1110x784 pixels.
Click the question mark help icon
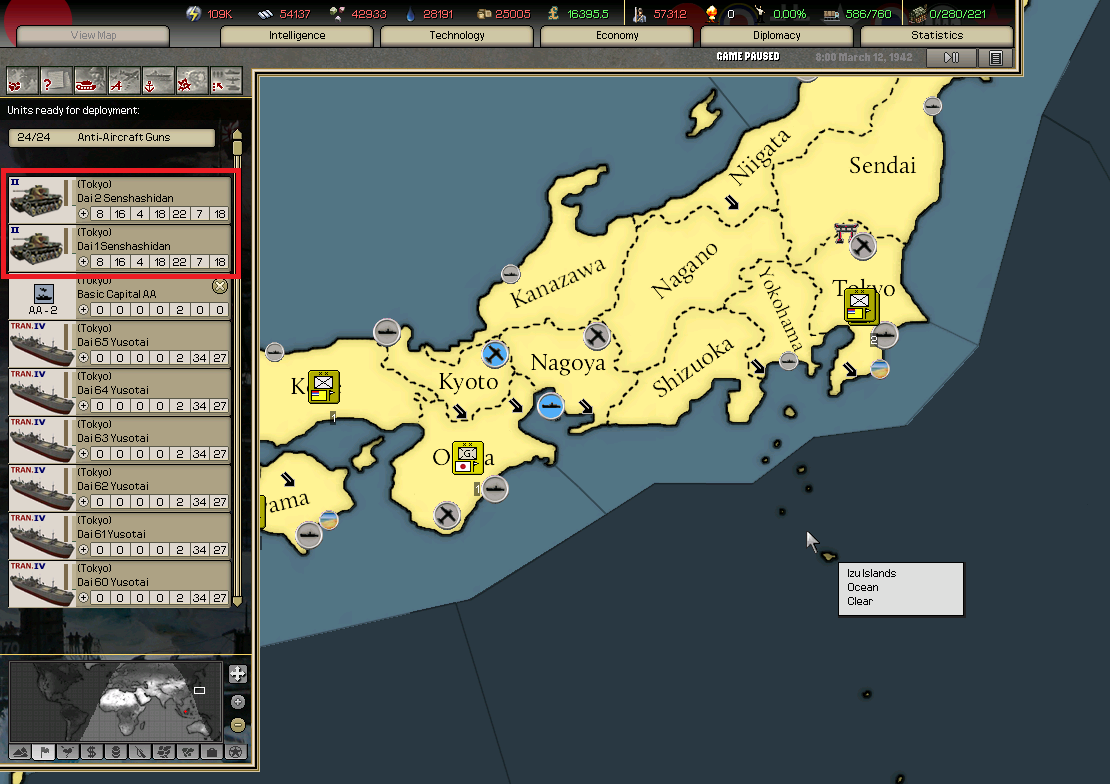pyautogui.click(x=55, y=79)
